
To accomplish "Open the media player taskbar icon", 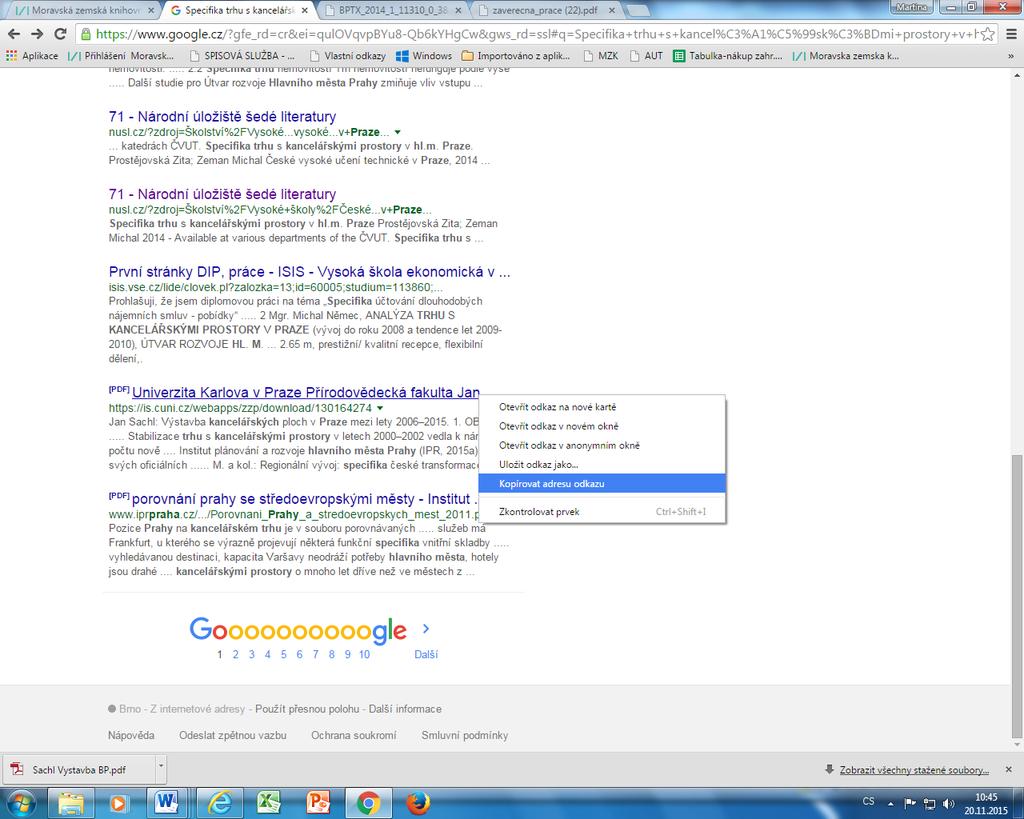I will pyautogui.click(x=118, y=803).
